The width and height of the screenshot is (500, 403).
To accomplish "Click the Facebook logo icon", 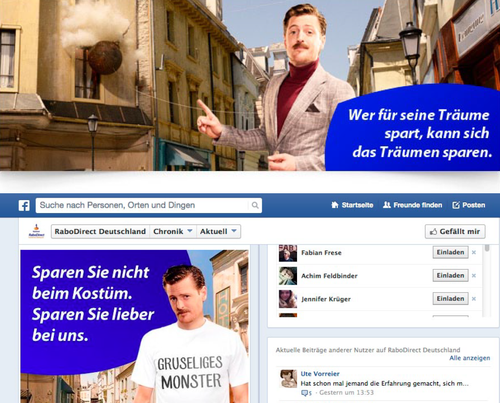I will [24, 205].
